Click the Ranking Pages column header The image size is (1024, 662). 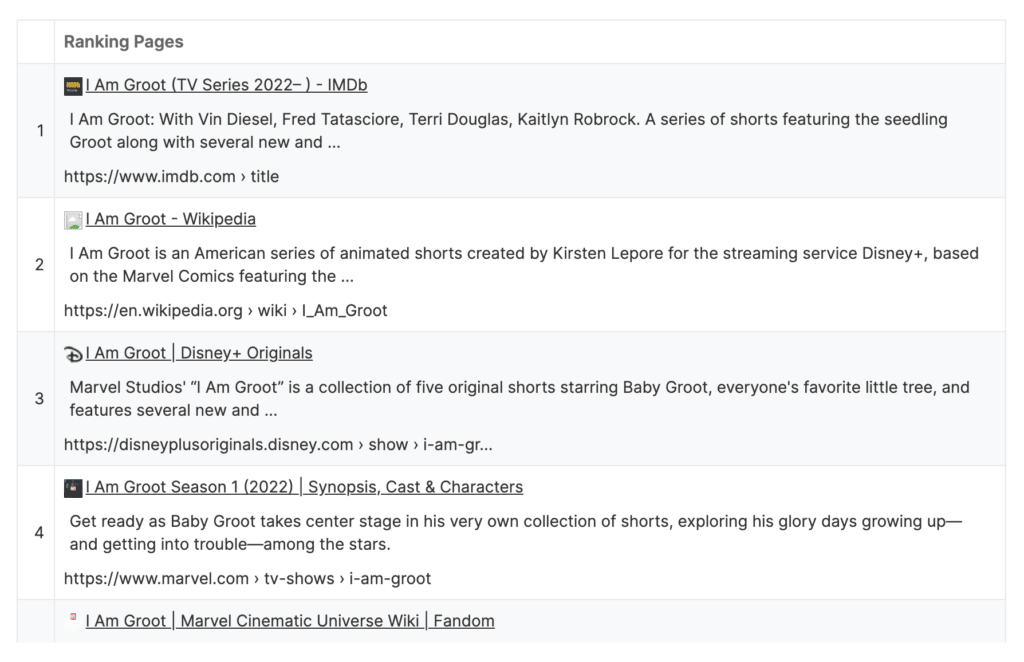pos(123,42)
